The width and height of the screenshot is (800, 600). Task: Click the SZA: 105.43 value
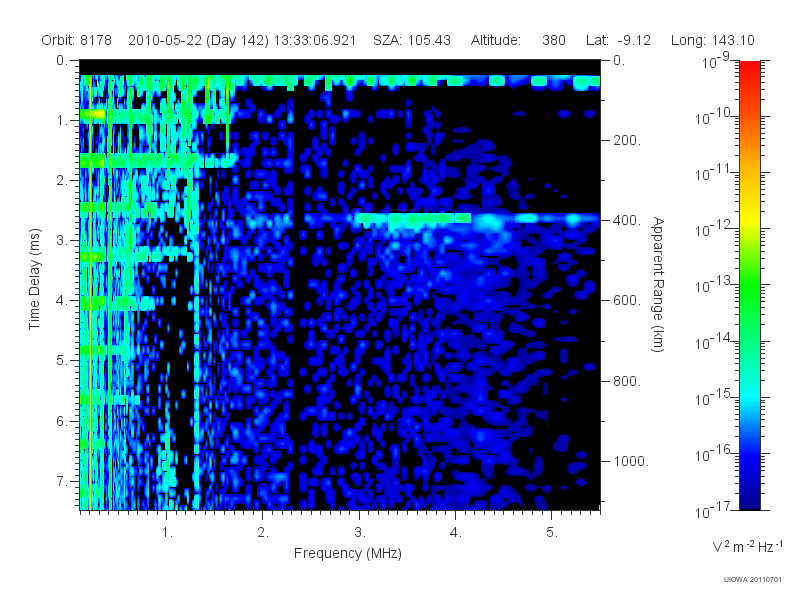(x=412, y=40)
